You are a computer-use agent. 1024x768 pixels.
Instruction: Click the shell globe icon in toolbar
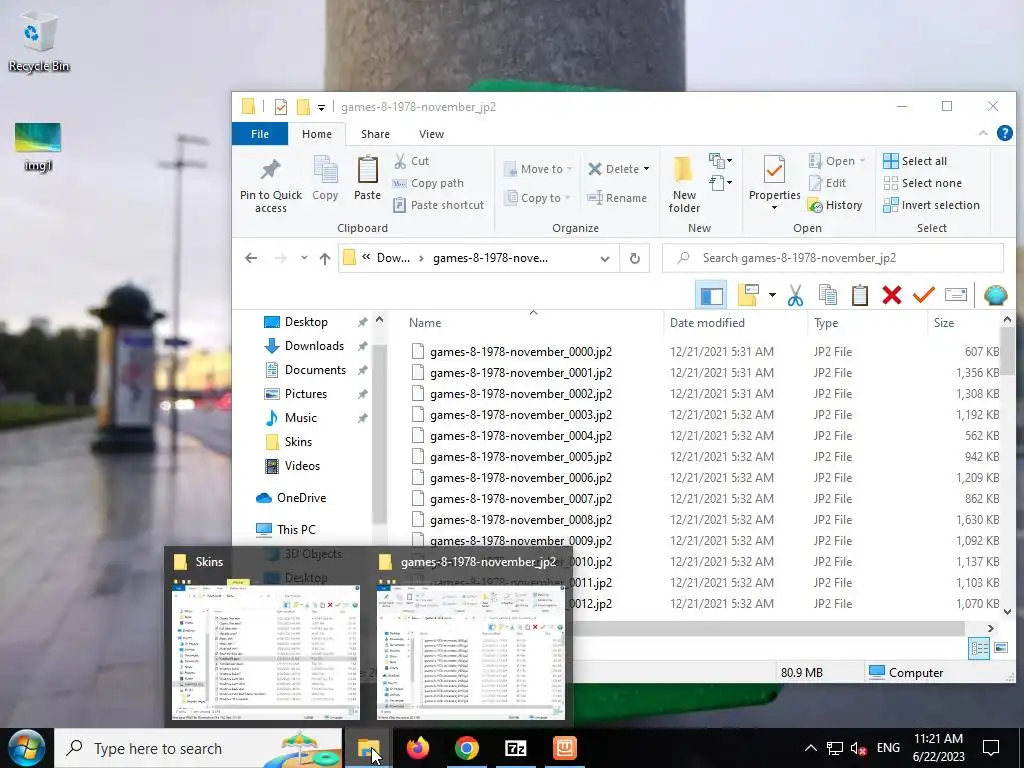[x=995, y=295]
